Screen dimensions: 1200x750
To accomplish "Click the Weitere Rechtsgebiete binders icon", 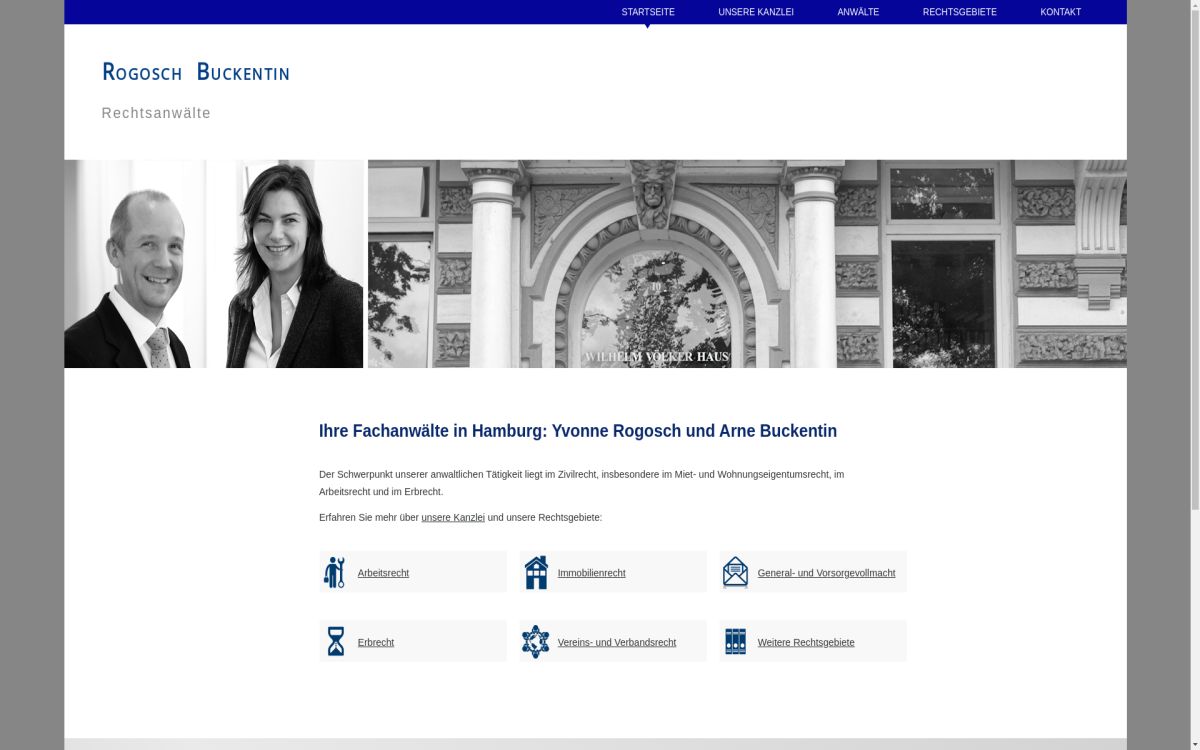I will [735, 642].
